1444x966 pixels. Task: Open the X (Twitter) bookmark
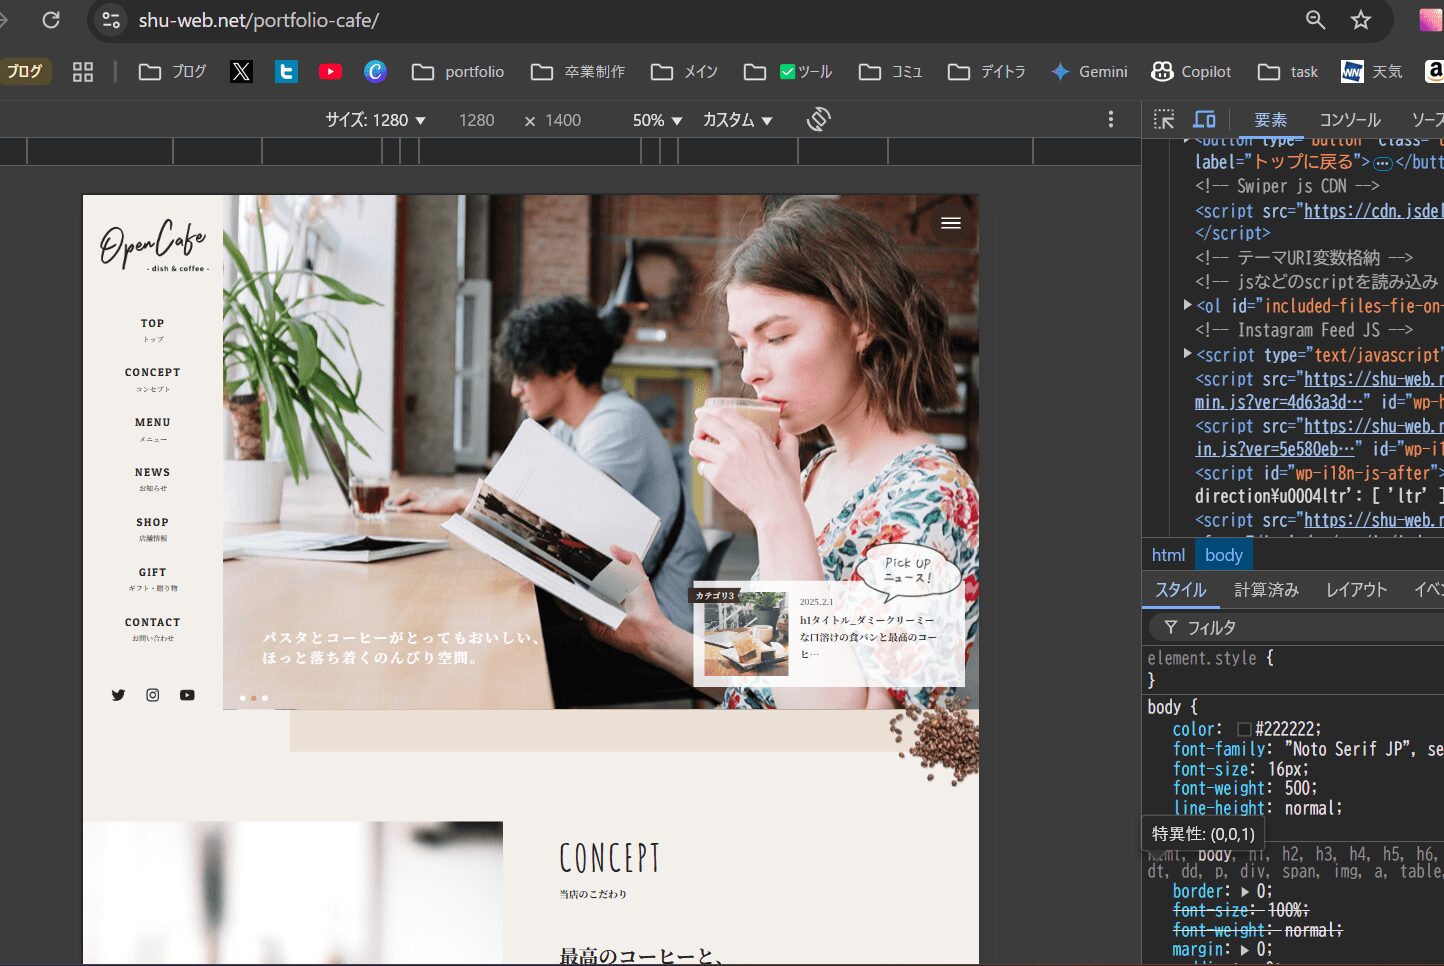(241, 71)
